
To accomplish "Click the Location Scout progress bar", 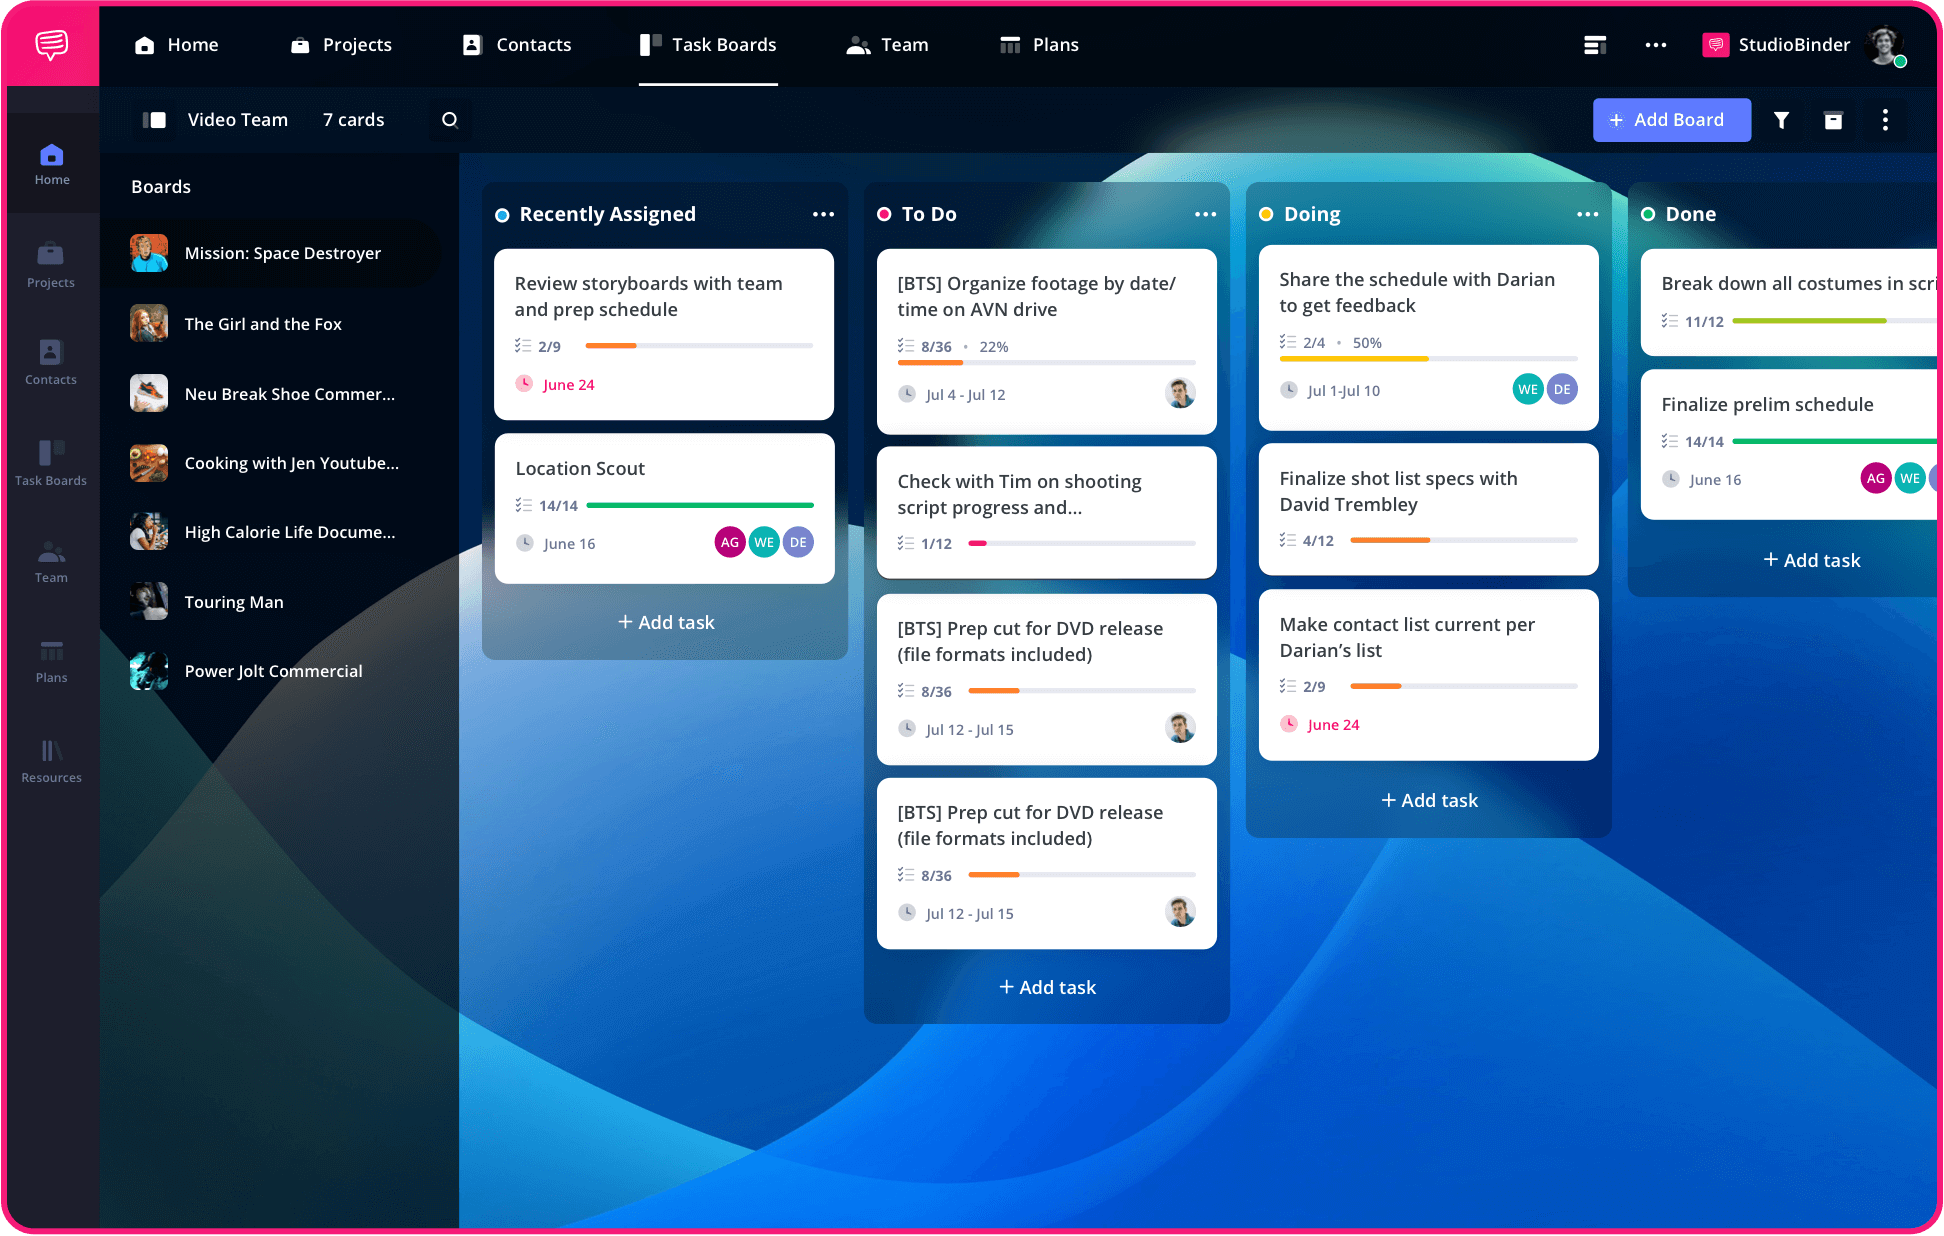I will click(x=696, y=506).
